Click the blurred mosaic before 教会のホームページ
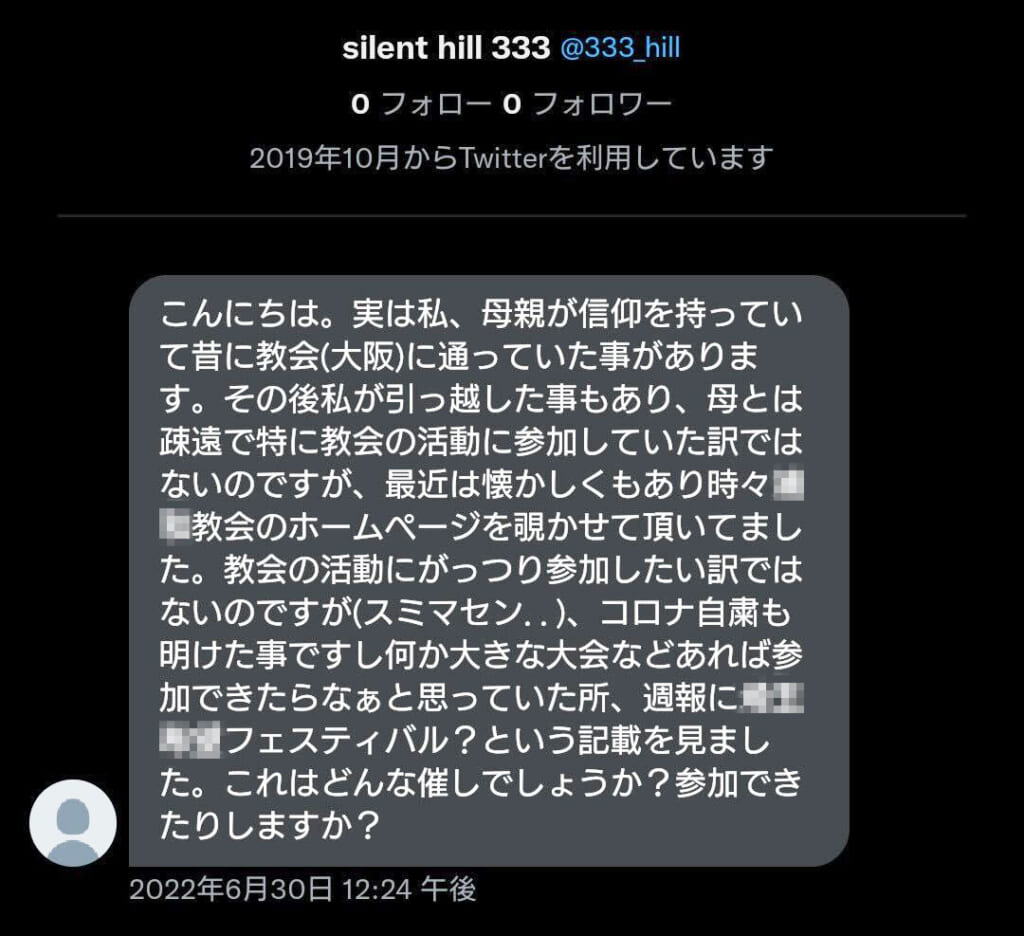 pos(174,527)
